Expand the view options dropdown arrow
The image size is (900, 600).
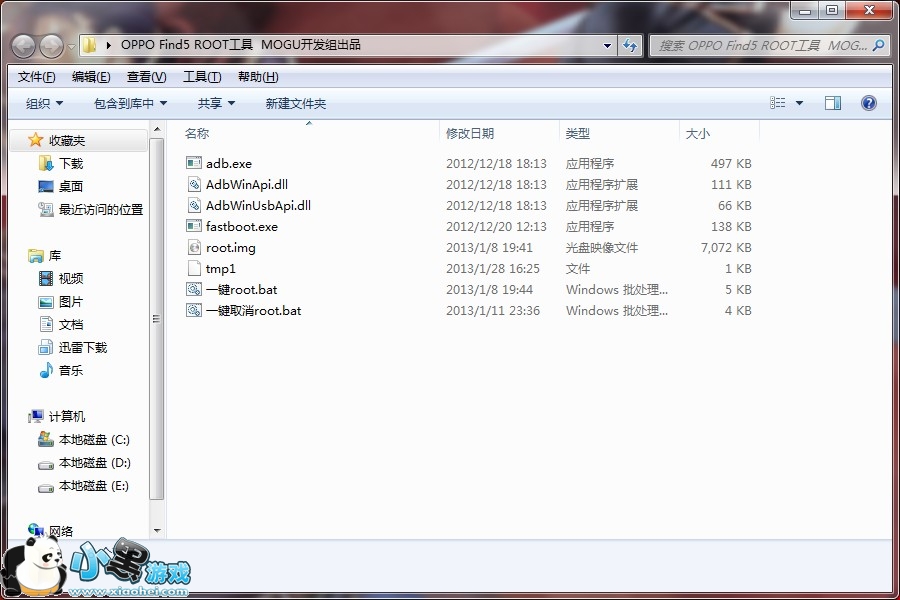799,103
